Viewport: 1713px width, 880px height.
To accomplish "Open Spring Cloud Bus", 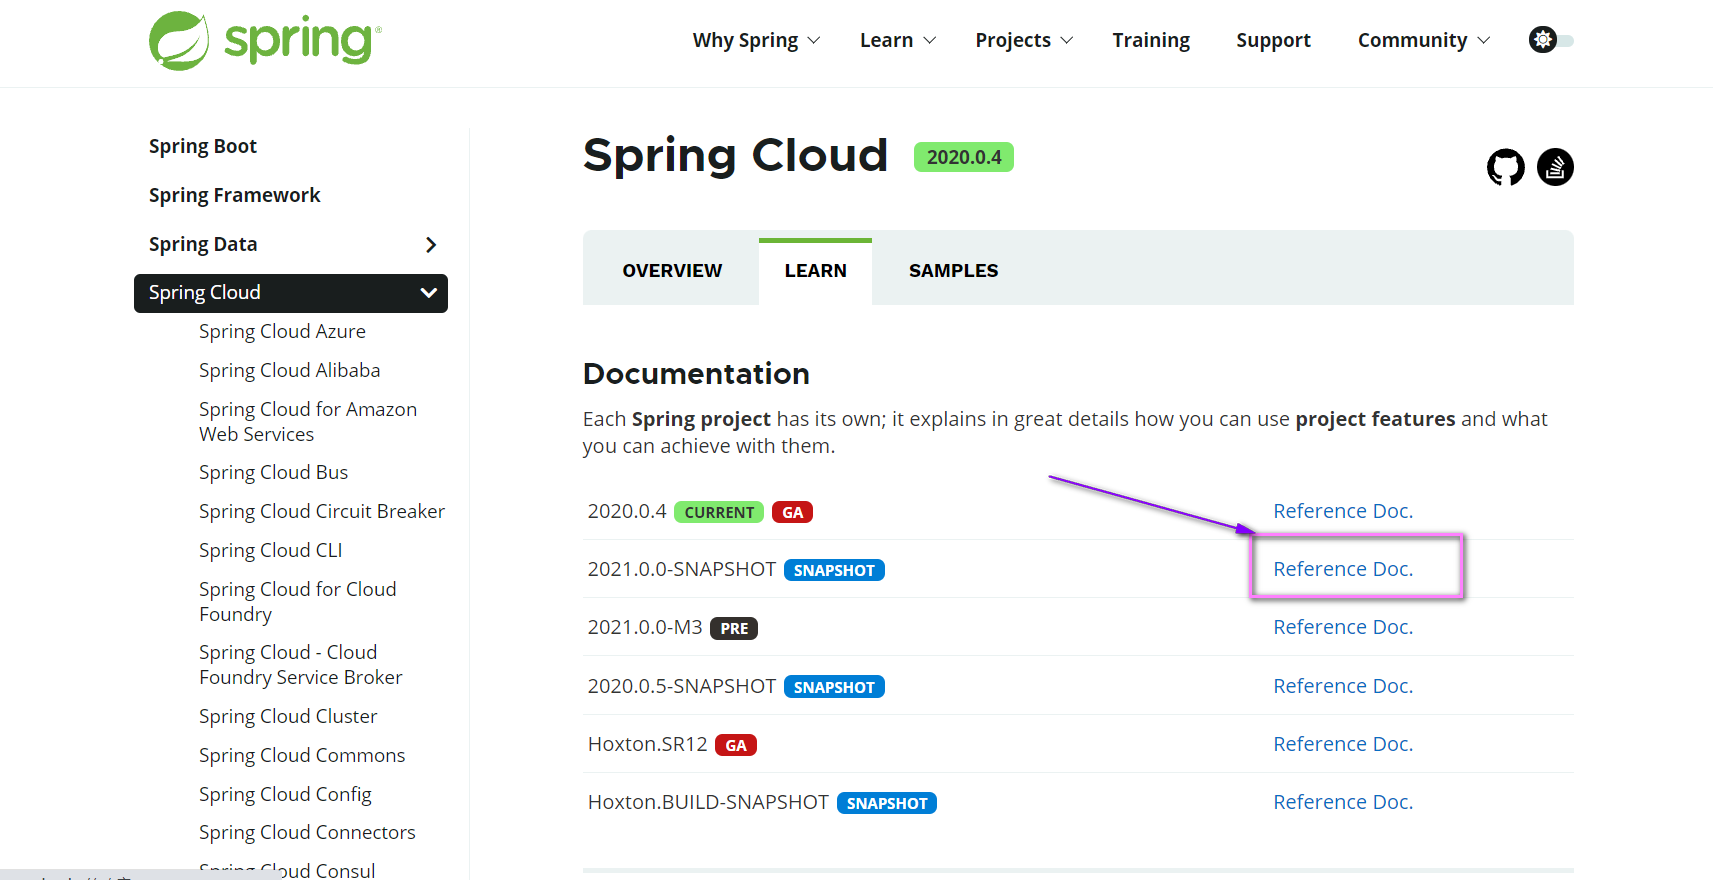I will coord(273,472).
